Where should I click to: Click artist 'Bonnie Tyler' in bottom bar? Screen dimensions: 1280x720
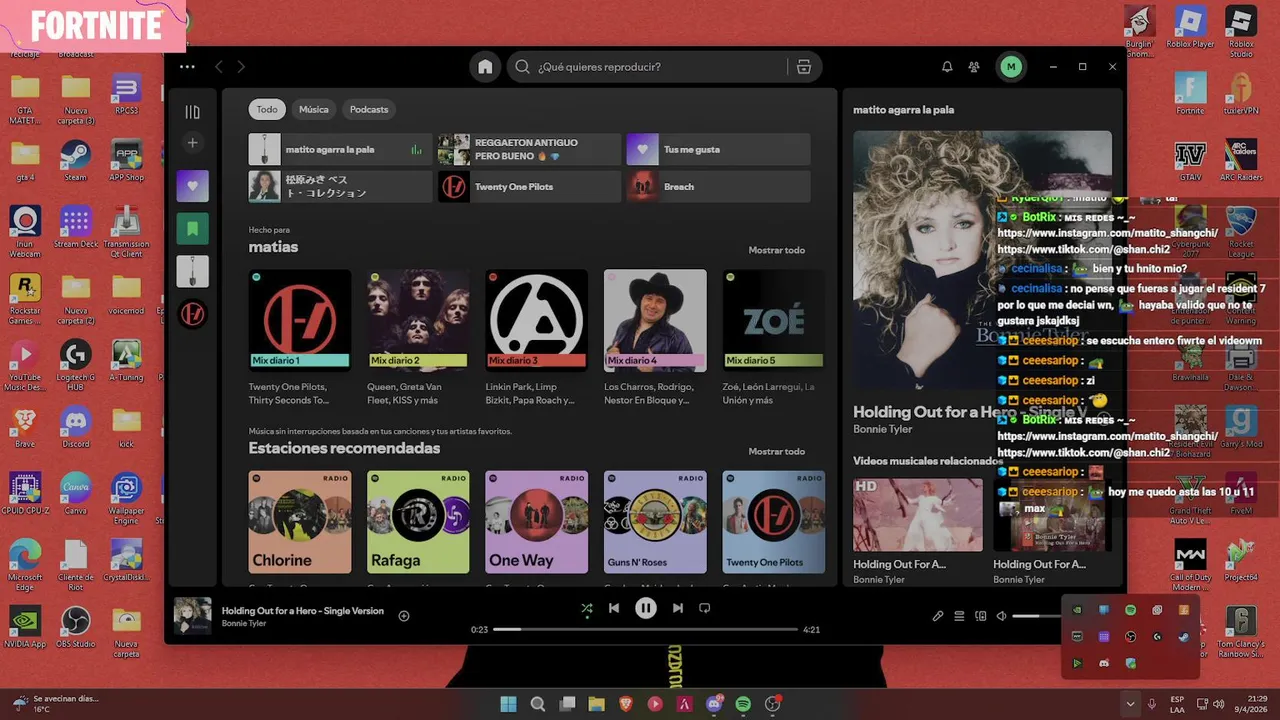(x=244, y=624)
